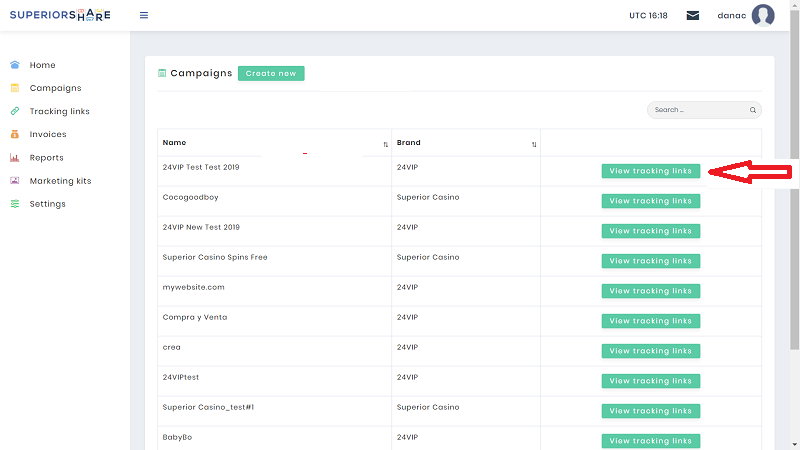Click the Campaigns icon in sidebar
The height and width of the screenshot is (450, 800).
15,88
